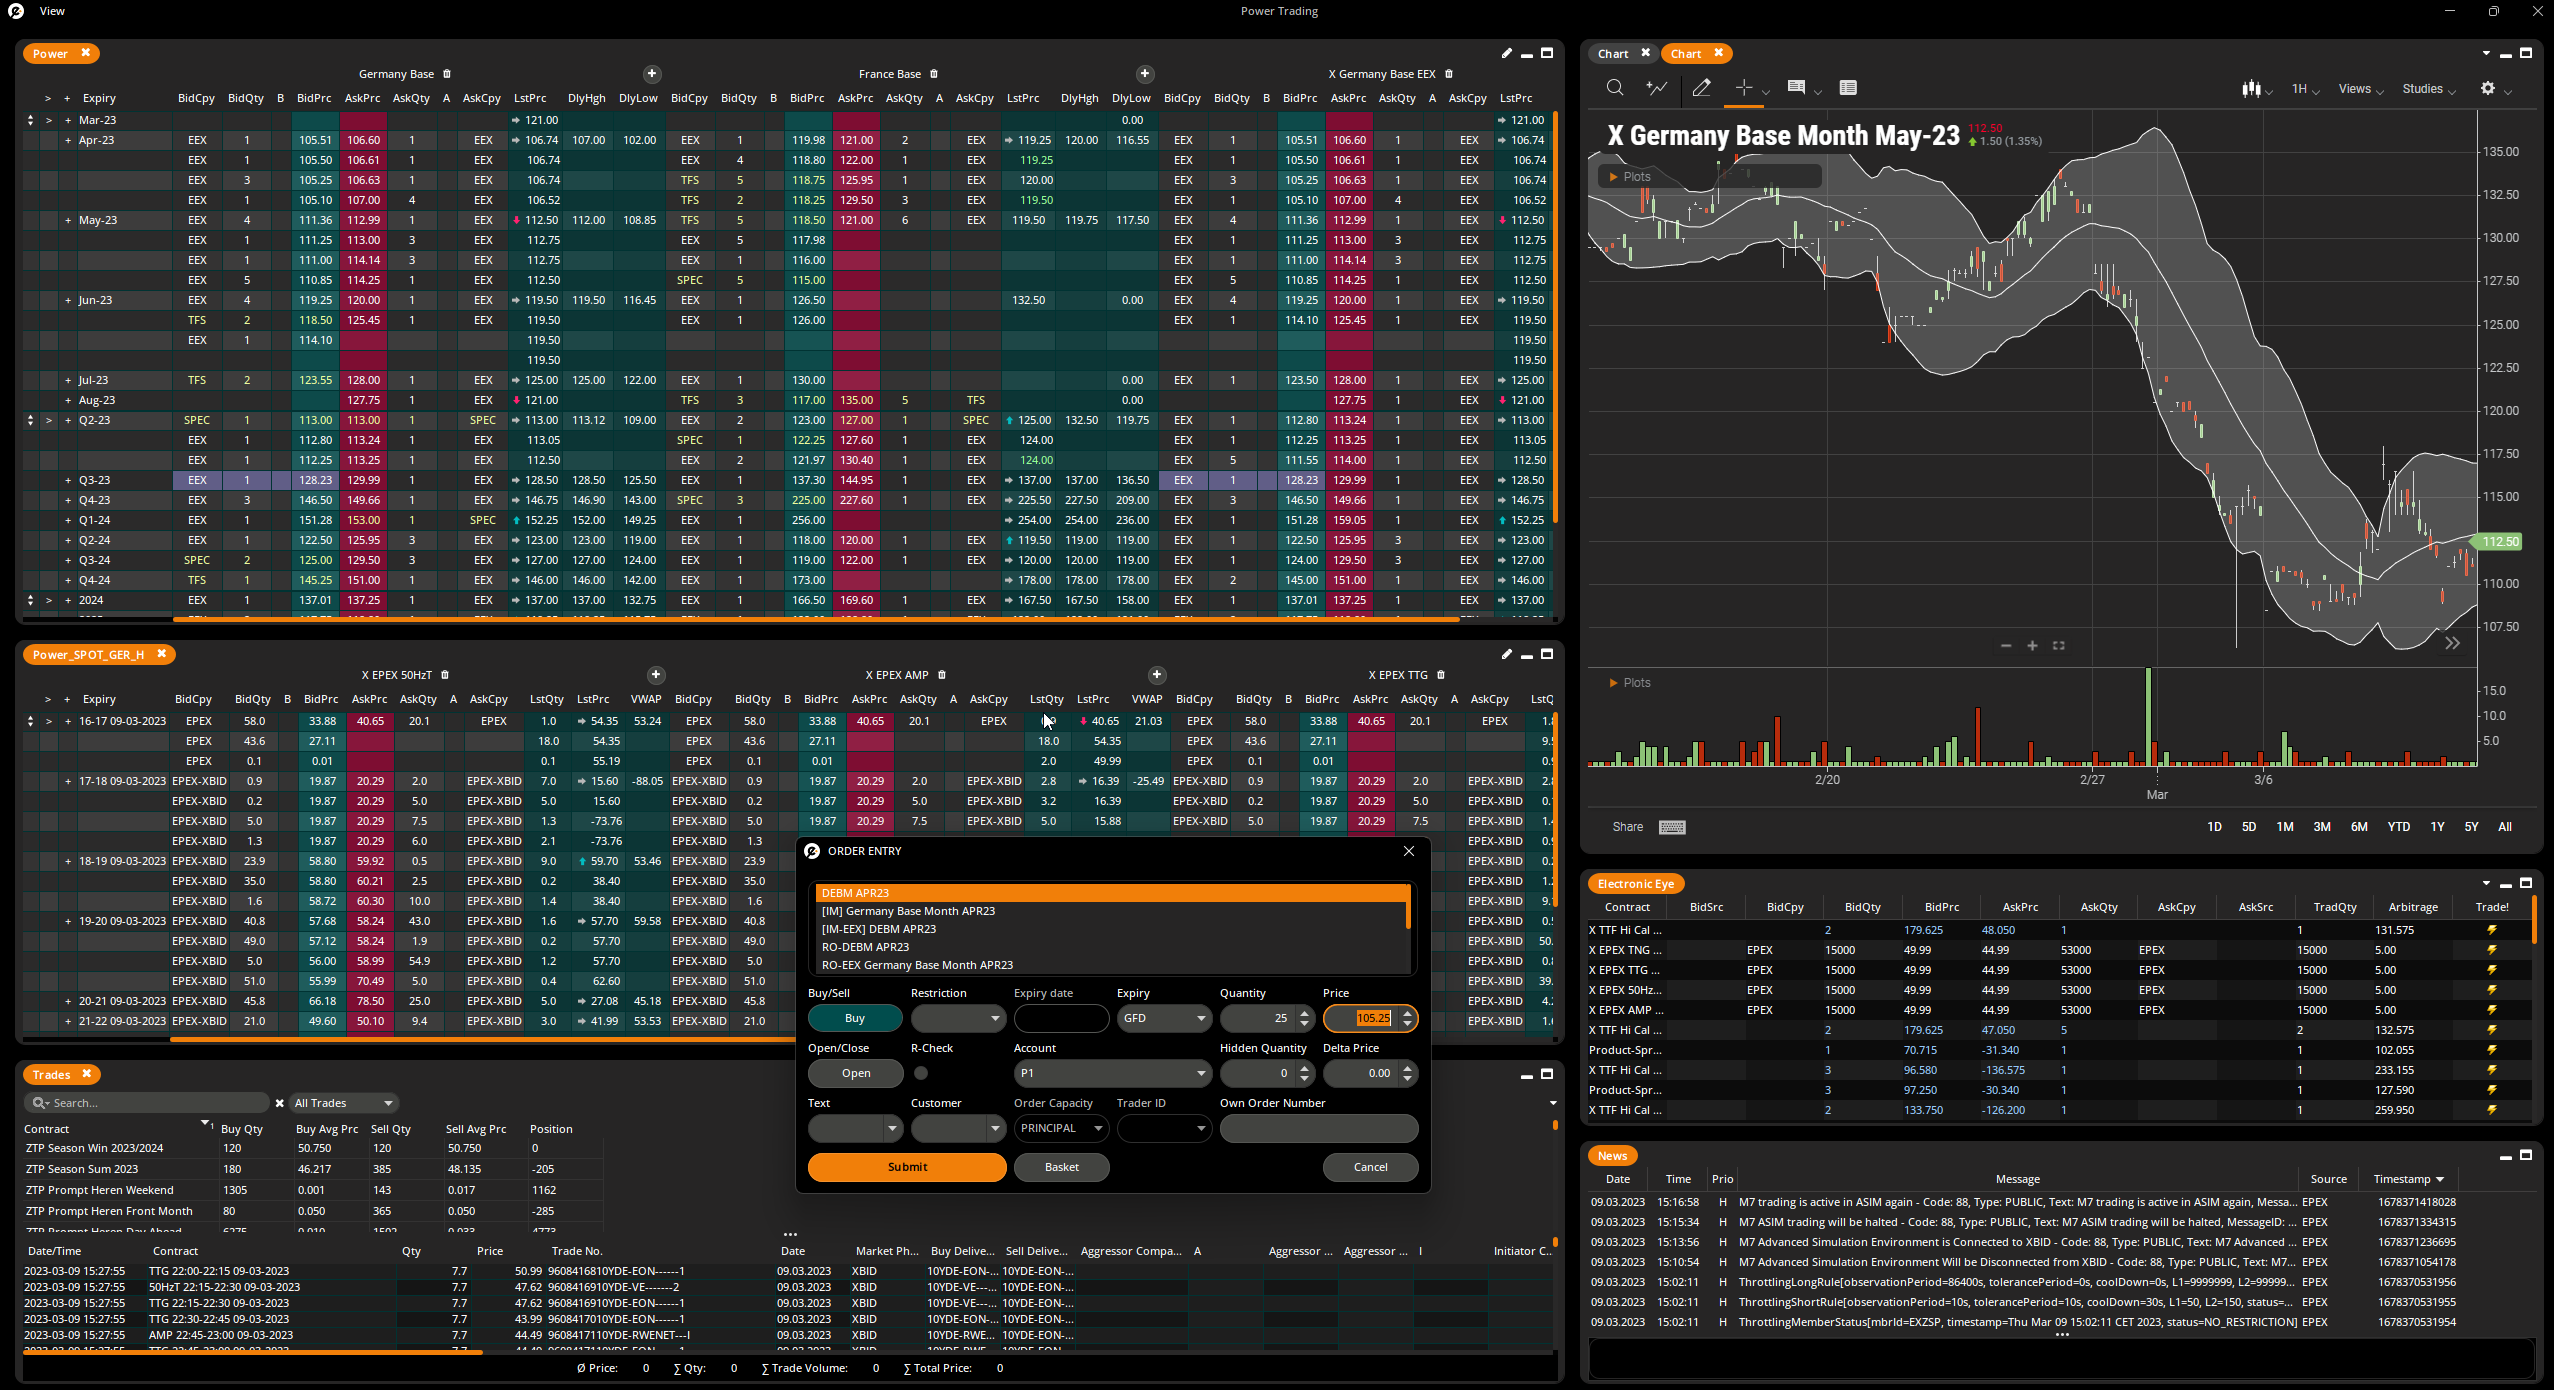Image resolution: width=2554 pixels, height=1390 pixels.
Task: Select the search magnifier tool on the chart
Action: coord(1614,88)
